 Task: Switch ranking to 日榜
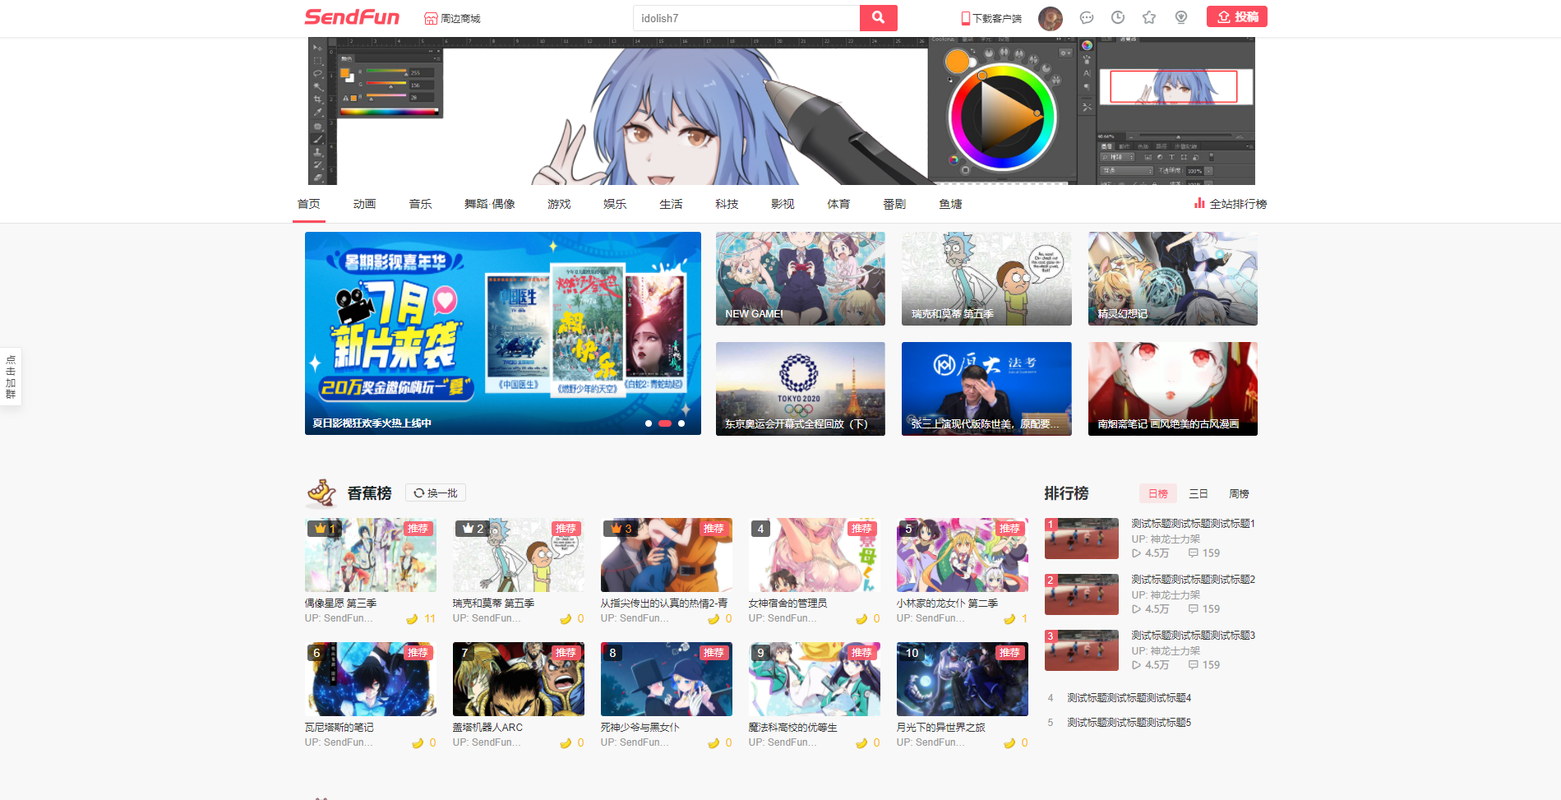click(x=1158, y=494)
